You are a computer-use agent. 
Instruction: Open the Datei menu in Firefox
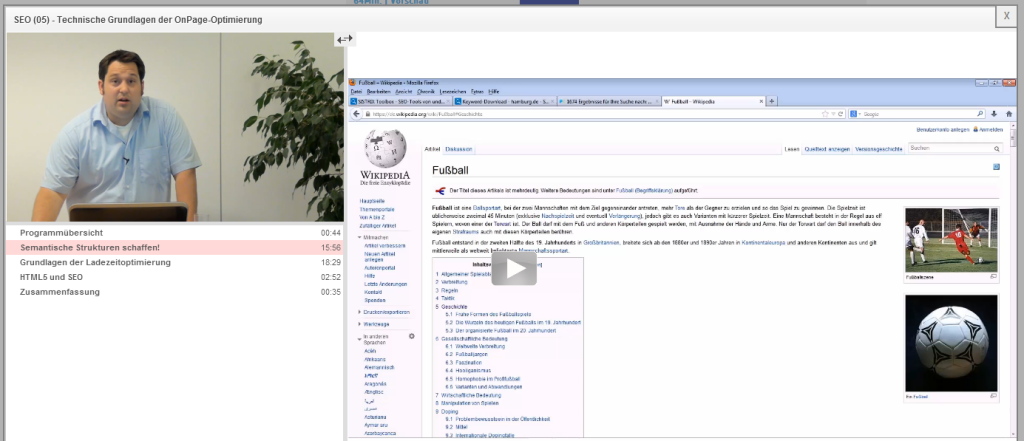pyautogui.click(x=356, y=91)
